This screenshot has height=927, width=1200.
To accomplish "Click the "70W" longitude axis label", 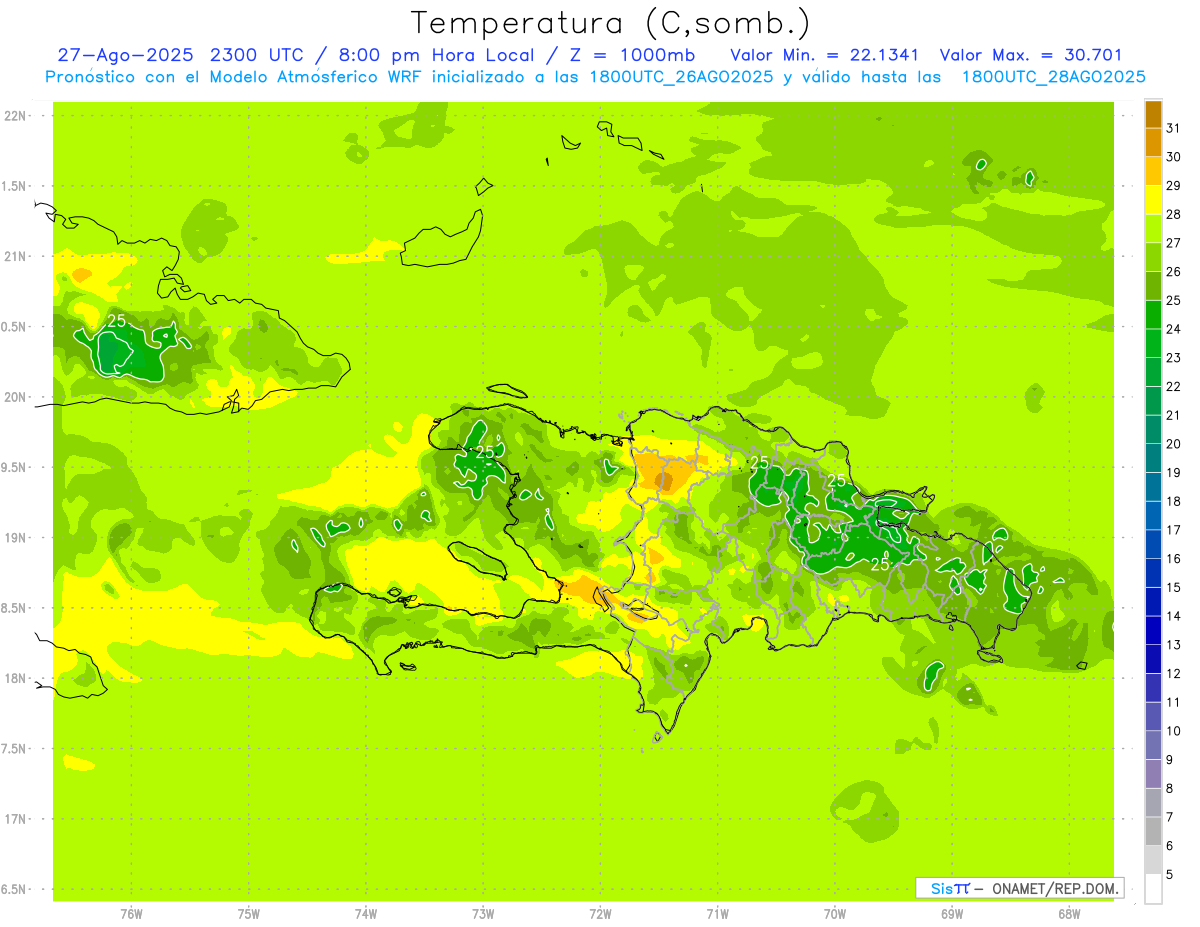I will [835, 913].
